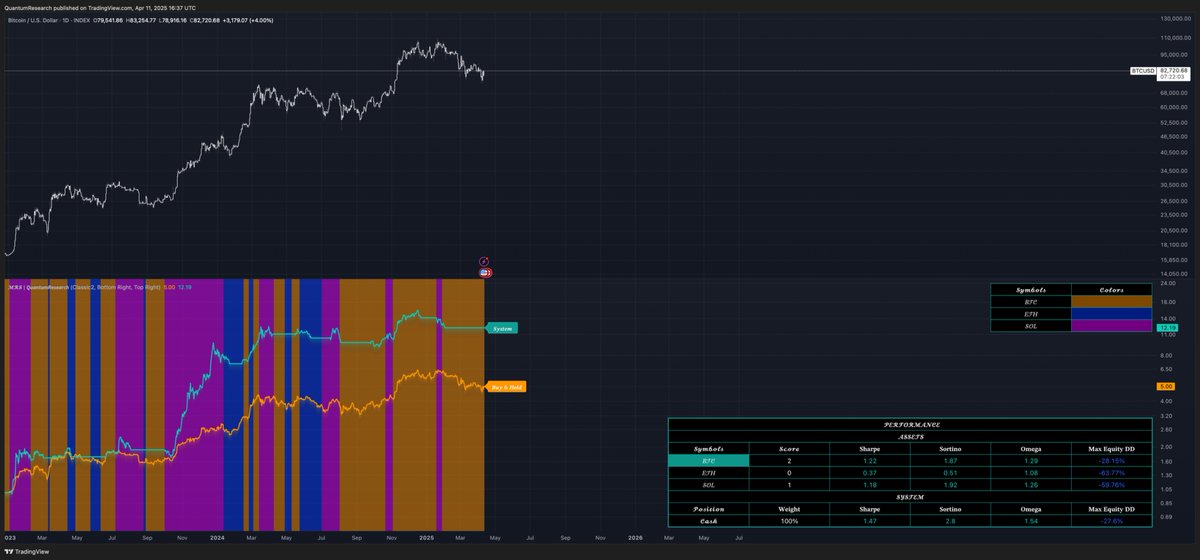The width and height of the screenshot is (1200, 560).
Task: Click the SOL symbol in performance table
Action: (x=708, y=485)
